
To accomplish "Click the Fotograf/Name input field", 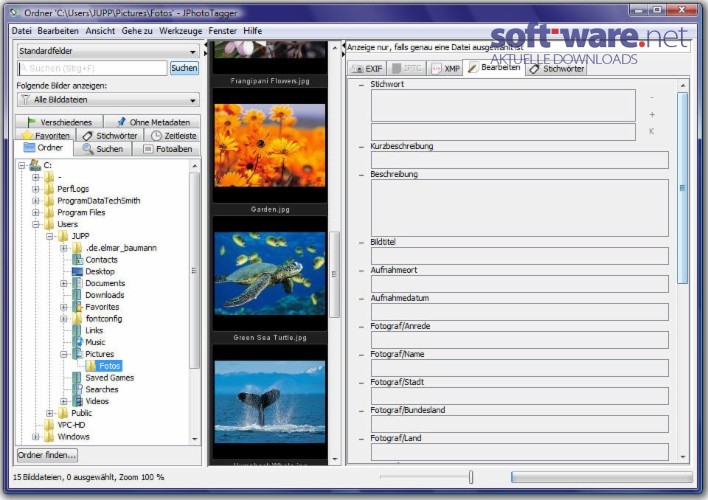I will pyautogui.click(x=519, y=368).
